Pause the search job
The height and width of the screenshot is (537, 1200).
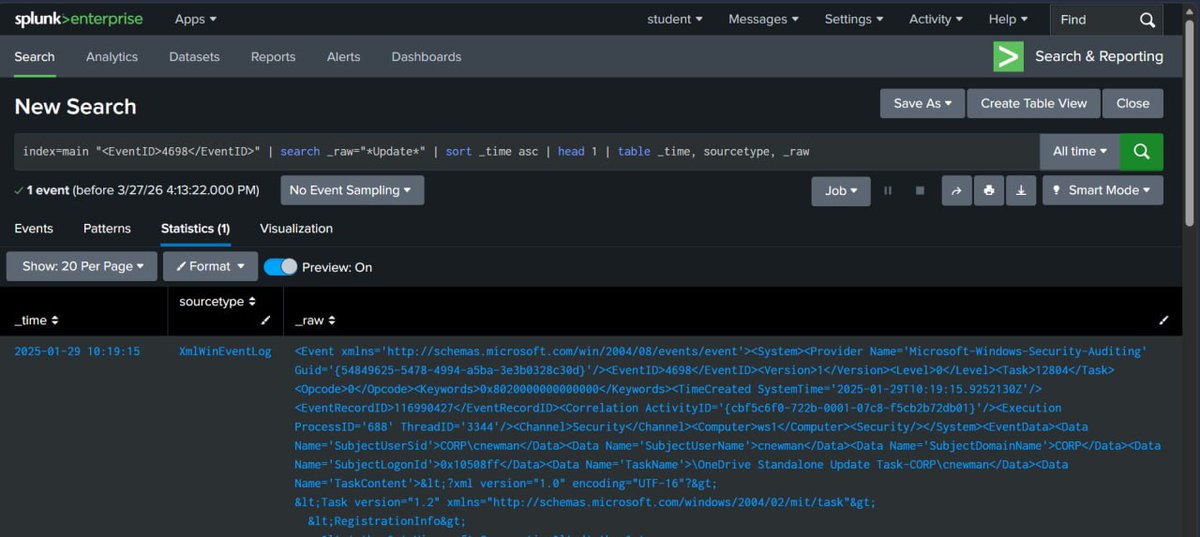(x=887, y=190)
